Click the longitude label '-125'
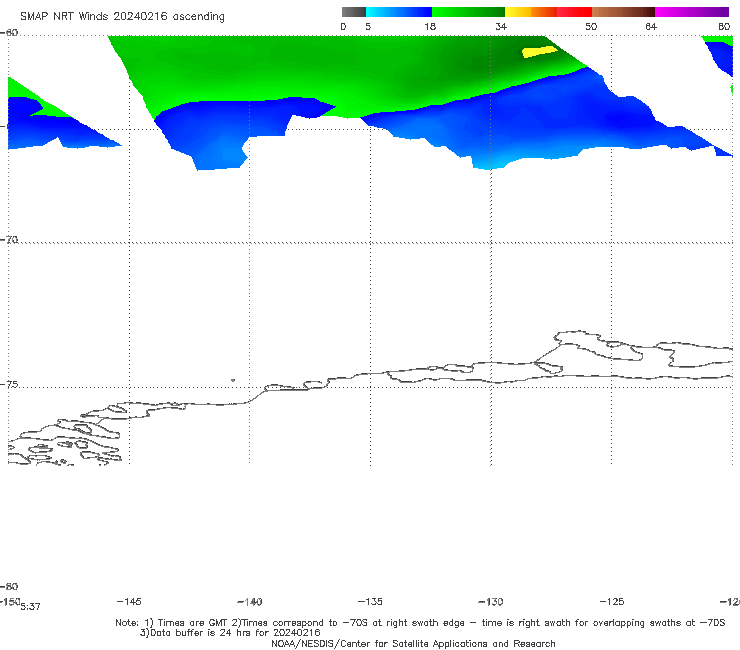Screen dimensions: 740x650 click(612, 601)
